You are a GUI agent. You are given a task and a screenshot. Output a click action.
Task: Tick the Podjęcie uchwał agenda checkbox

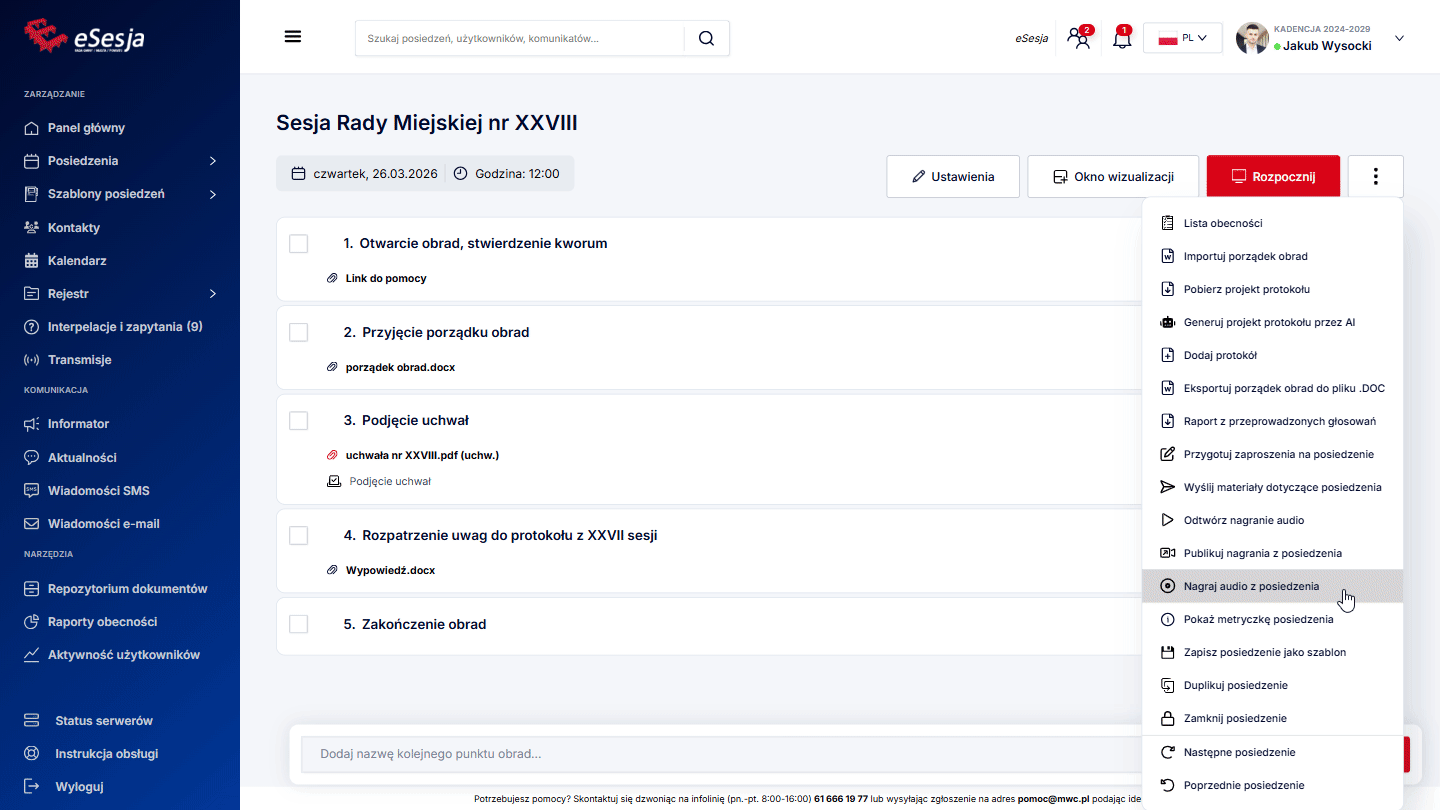298,421
